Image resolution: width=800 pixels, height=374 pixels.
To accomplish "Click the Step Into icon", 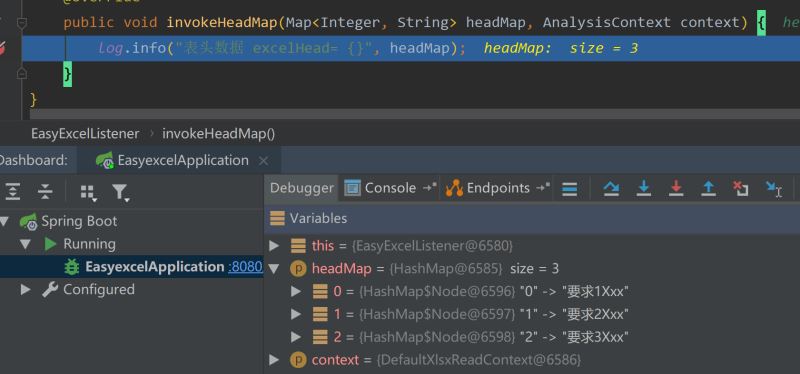I will (643, 188).
